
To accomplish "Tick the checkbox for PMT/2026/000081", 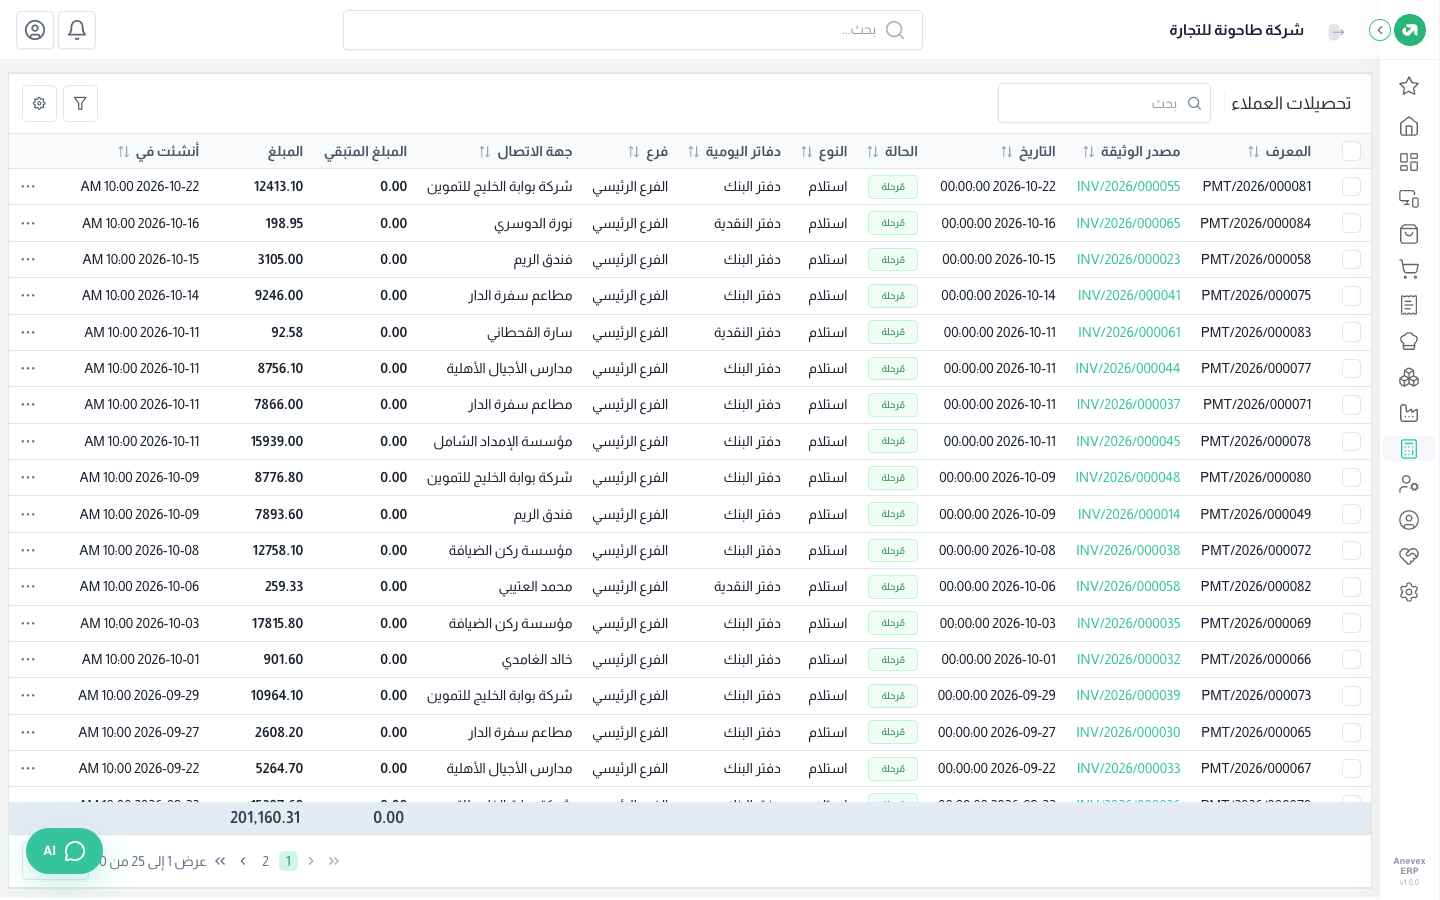I will (1351, 187).
